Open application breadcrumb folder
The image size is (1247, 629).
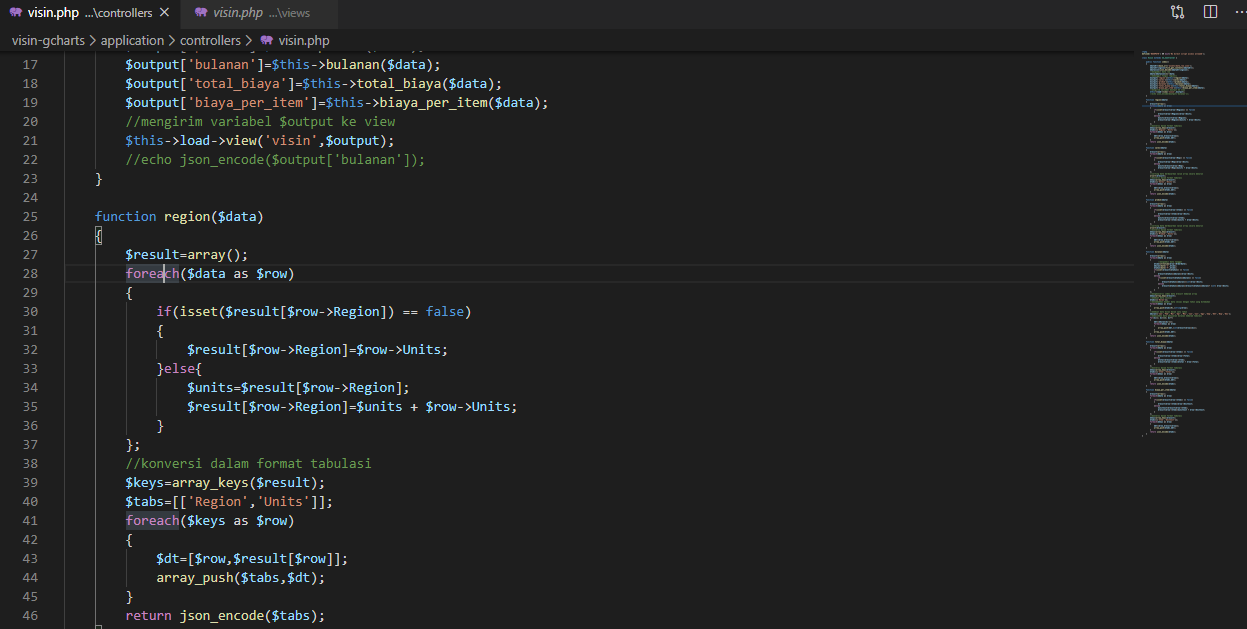(132, 40)
